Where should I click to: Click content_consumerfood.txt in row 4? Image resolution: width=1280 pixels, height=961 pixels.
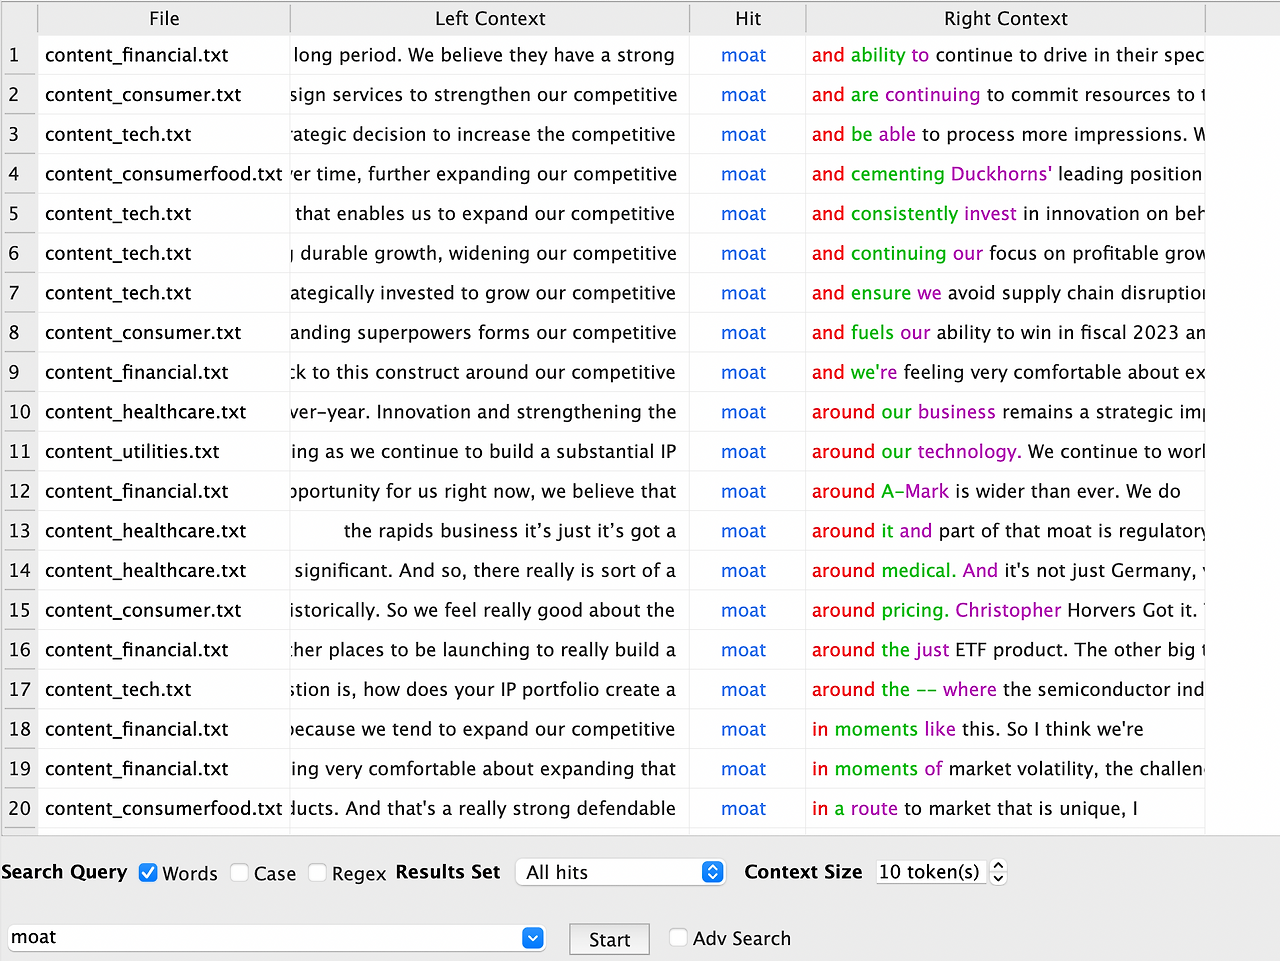click(x=164, y=175)
